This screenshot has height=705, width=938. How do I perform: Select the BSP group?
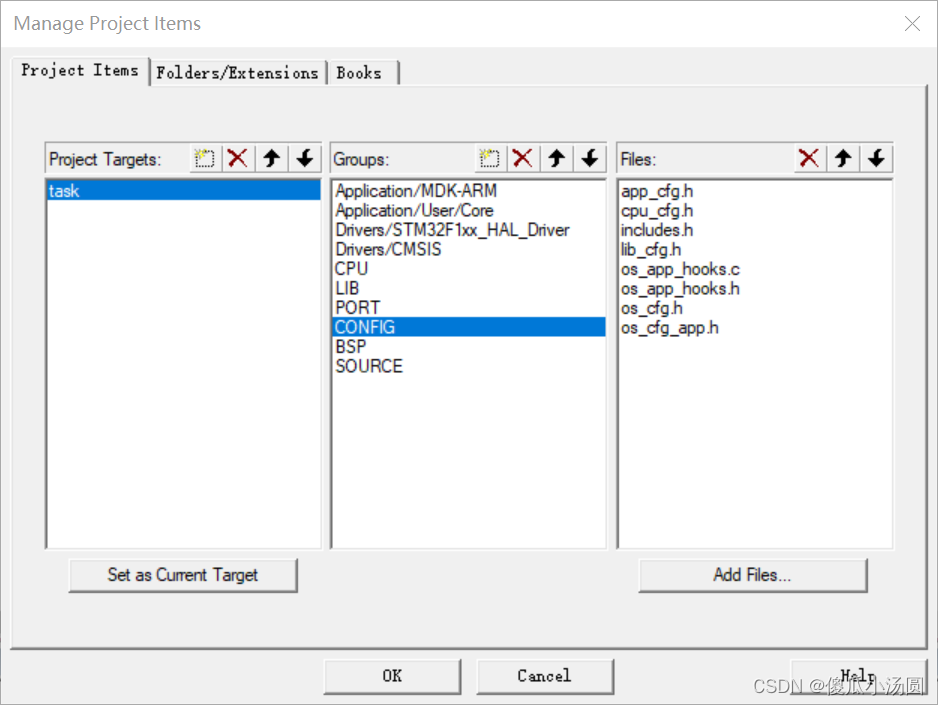pyautogui.click(x=469, y=347)
